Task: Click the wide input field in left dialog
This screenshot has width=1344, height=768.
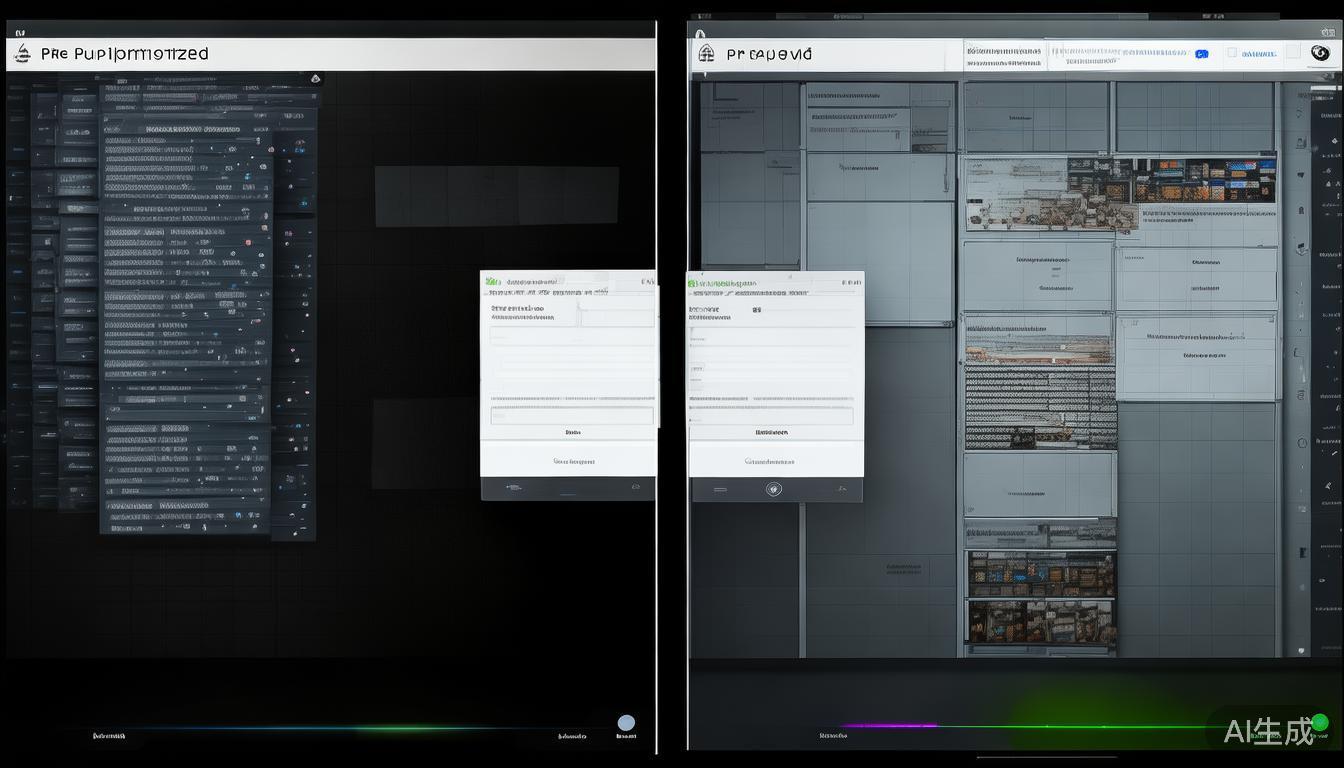Action: 571,415
